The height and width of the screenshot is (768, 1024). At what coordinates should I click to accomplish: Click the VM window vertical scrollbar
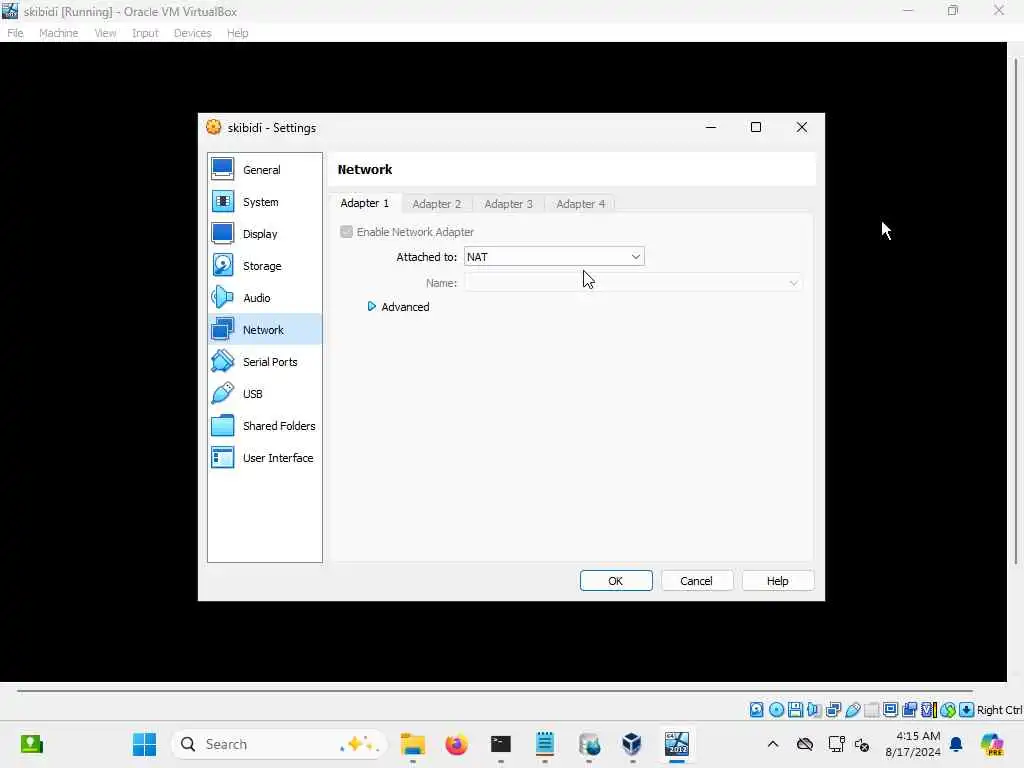coord(1016,311)
